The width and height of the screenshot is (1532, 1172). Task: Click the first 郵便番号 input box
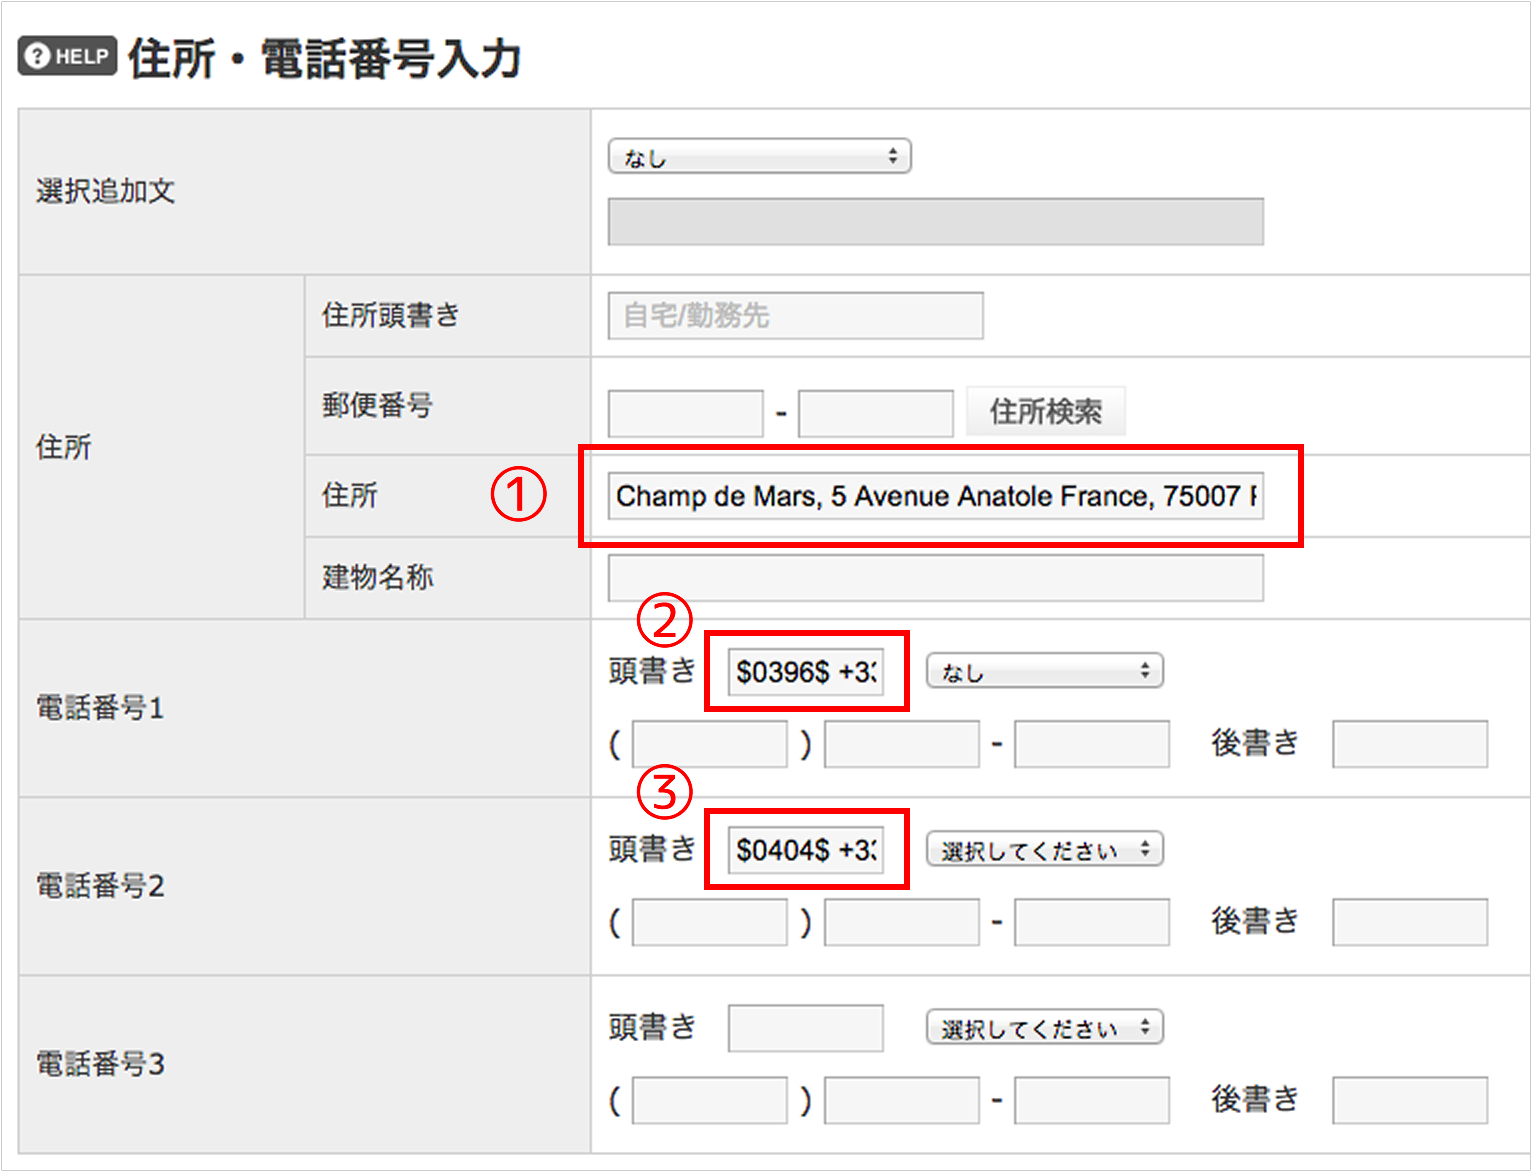tap(685, 413)
